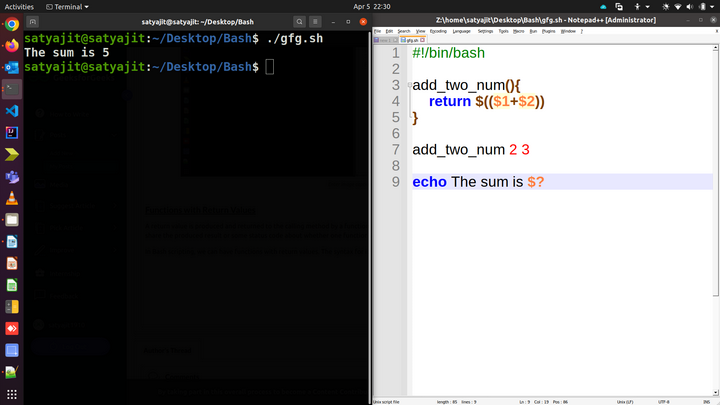Open the Tools menu in Notepad++
This screenshot has width=720, height=405.
(504, 31)
